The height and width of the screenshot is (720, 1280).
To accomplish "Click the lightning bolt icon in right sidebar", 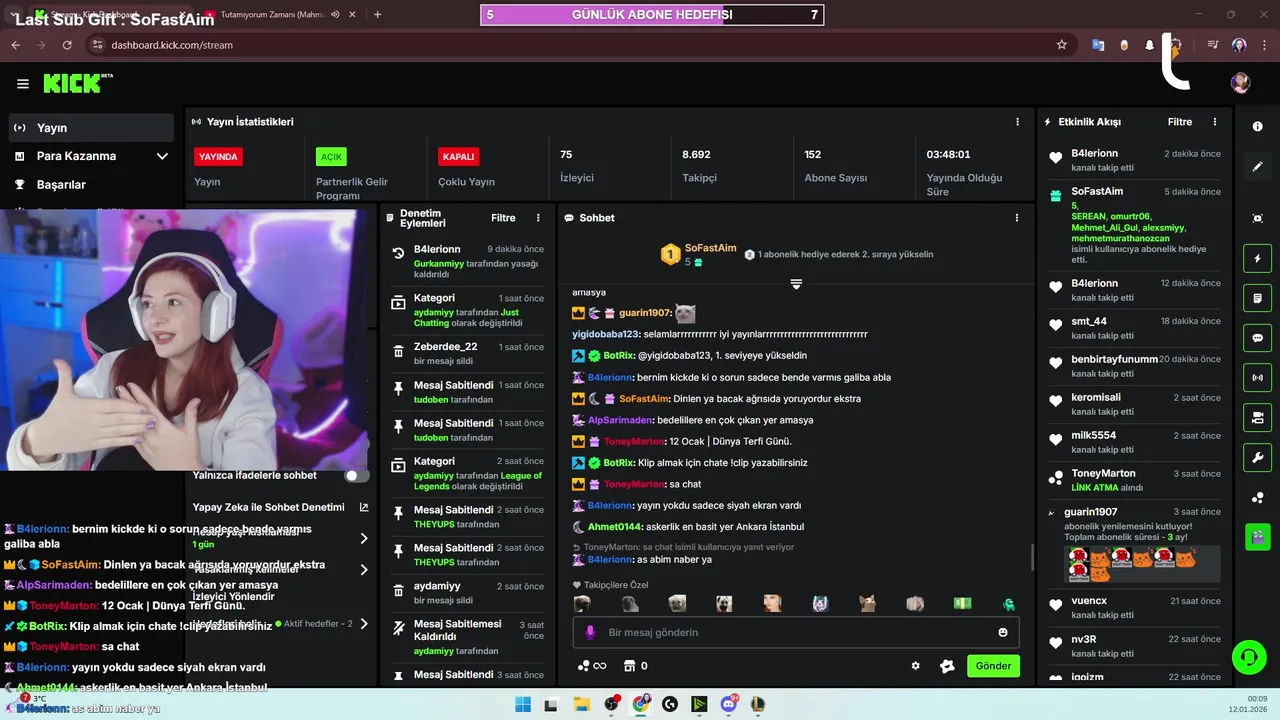I will (x=1258, y=259).
